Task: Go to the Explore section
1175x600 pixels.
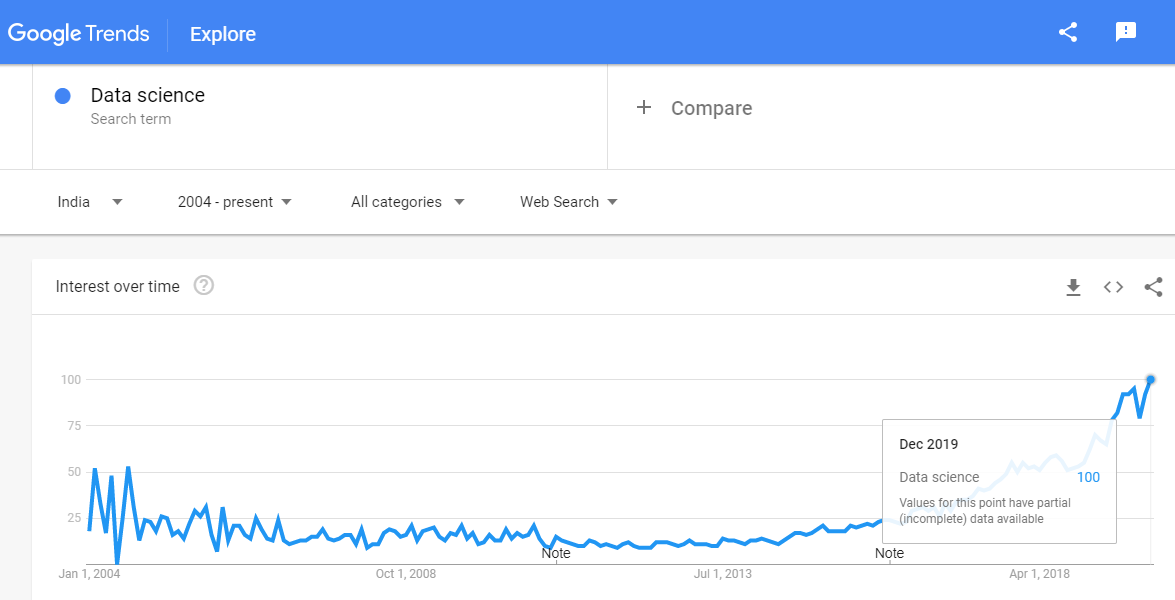Action: click(223, 34)
